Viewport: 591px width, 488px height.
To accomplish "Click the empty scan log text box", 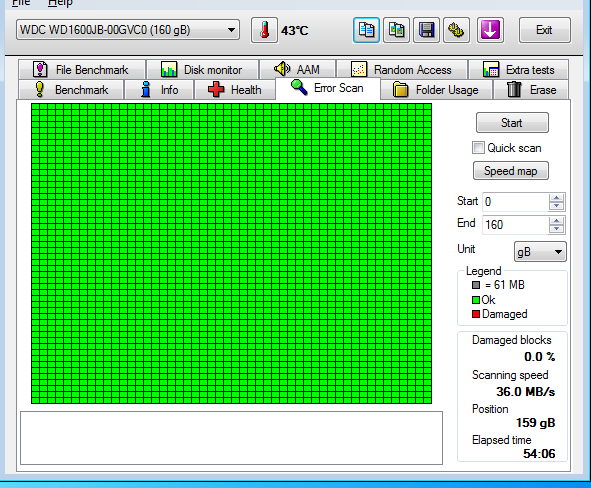I will click(x=231, y=438).
